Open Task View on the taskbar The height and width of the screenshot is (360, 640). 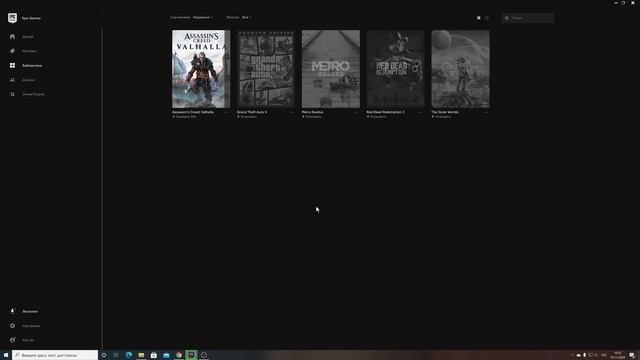116,355
